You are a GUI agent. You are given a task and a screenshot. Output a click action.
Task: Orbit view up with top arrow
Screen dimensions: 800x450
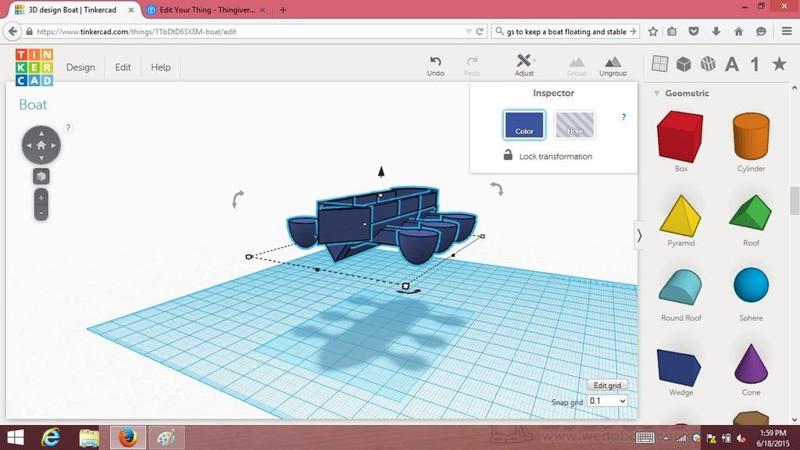point(41,133)
